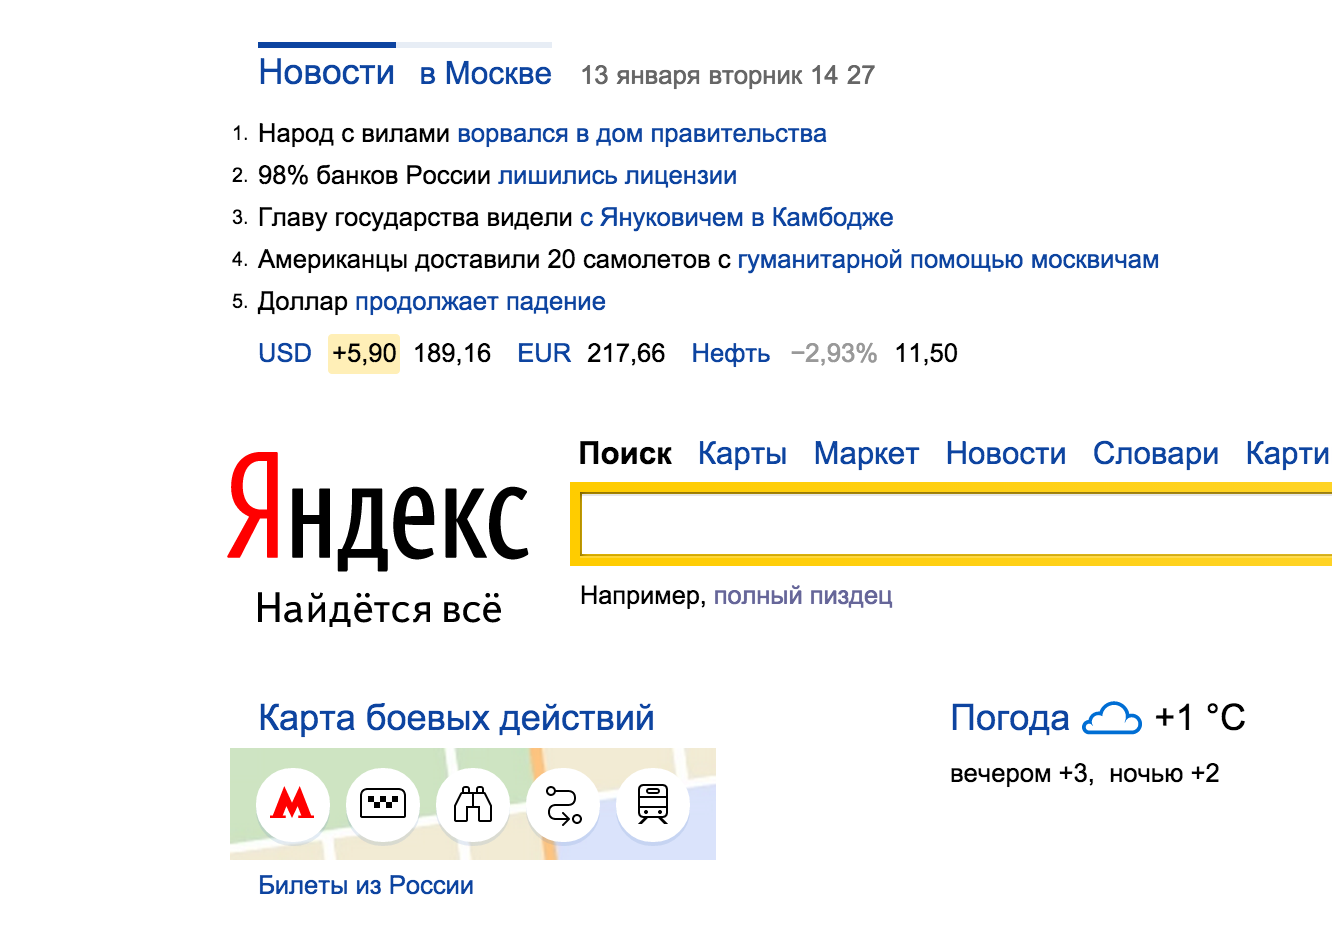The image size is (1332, 946).
Task: Click the current temperature +1 °C
Action: pos(1200,718)
